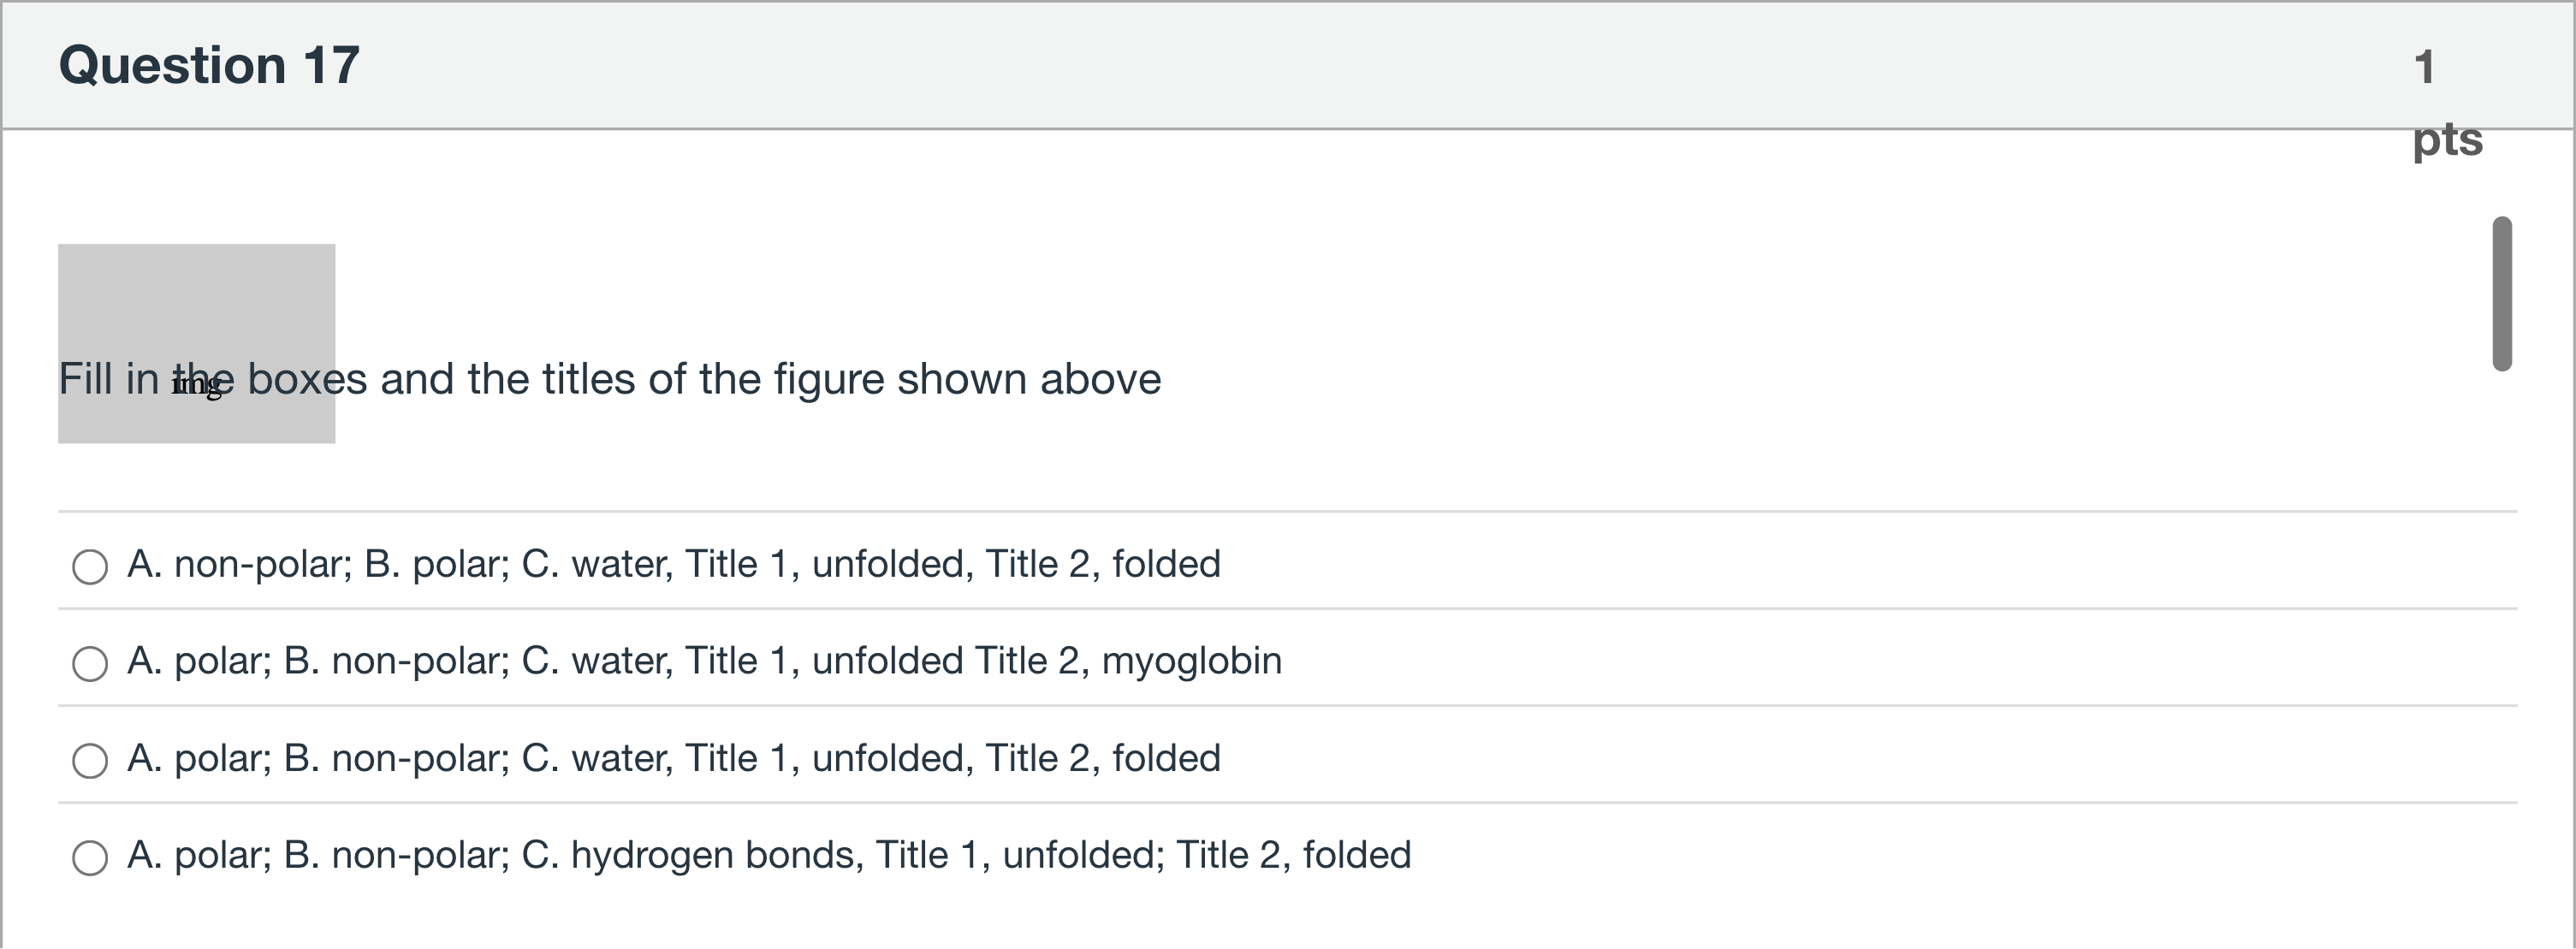Click the 'img' alt text on the placeholder
Viewport: 2576px width, 949px height.
pos(196,385)
